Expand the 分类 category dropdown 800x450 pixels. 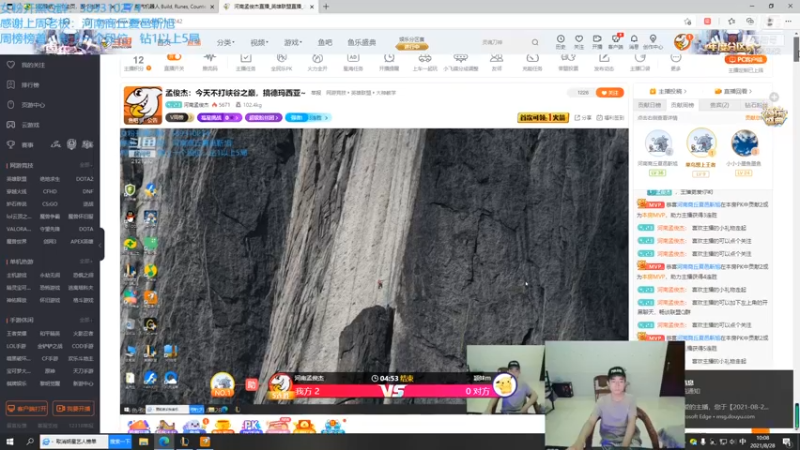click(x=226, y=42)
